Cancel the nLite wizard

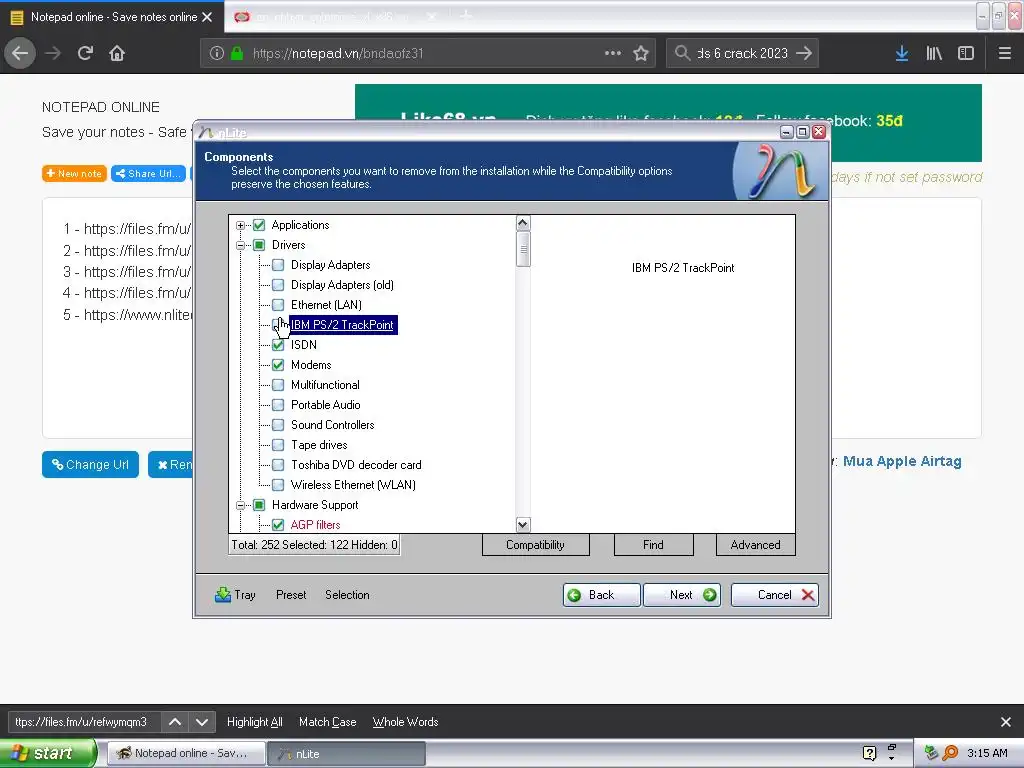tap(775, 595)
